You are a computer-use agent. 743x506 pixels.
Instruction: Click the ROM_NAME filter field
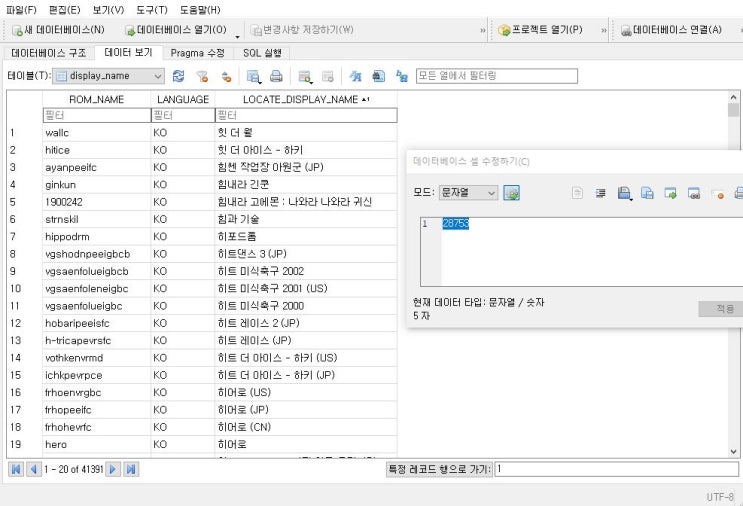97,115
